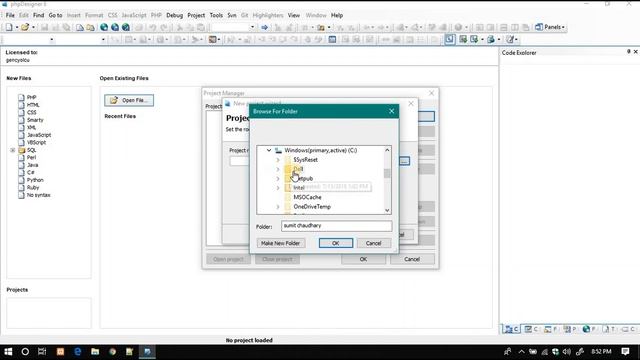Close the Browse For Folder dialog
640x360 pixels.
coord(391,111)
